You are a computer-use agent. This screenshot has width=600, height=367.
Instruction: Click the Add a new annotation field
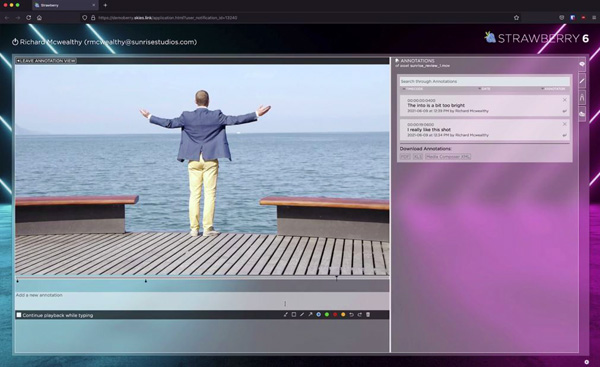(202, 301)
